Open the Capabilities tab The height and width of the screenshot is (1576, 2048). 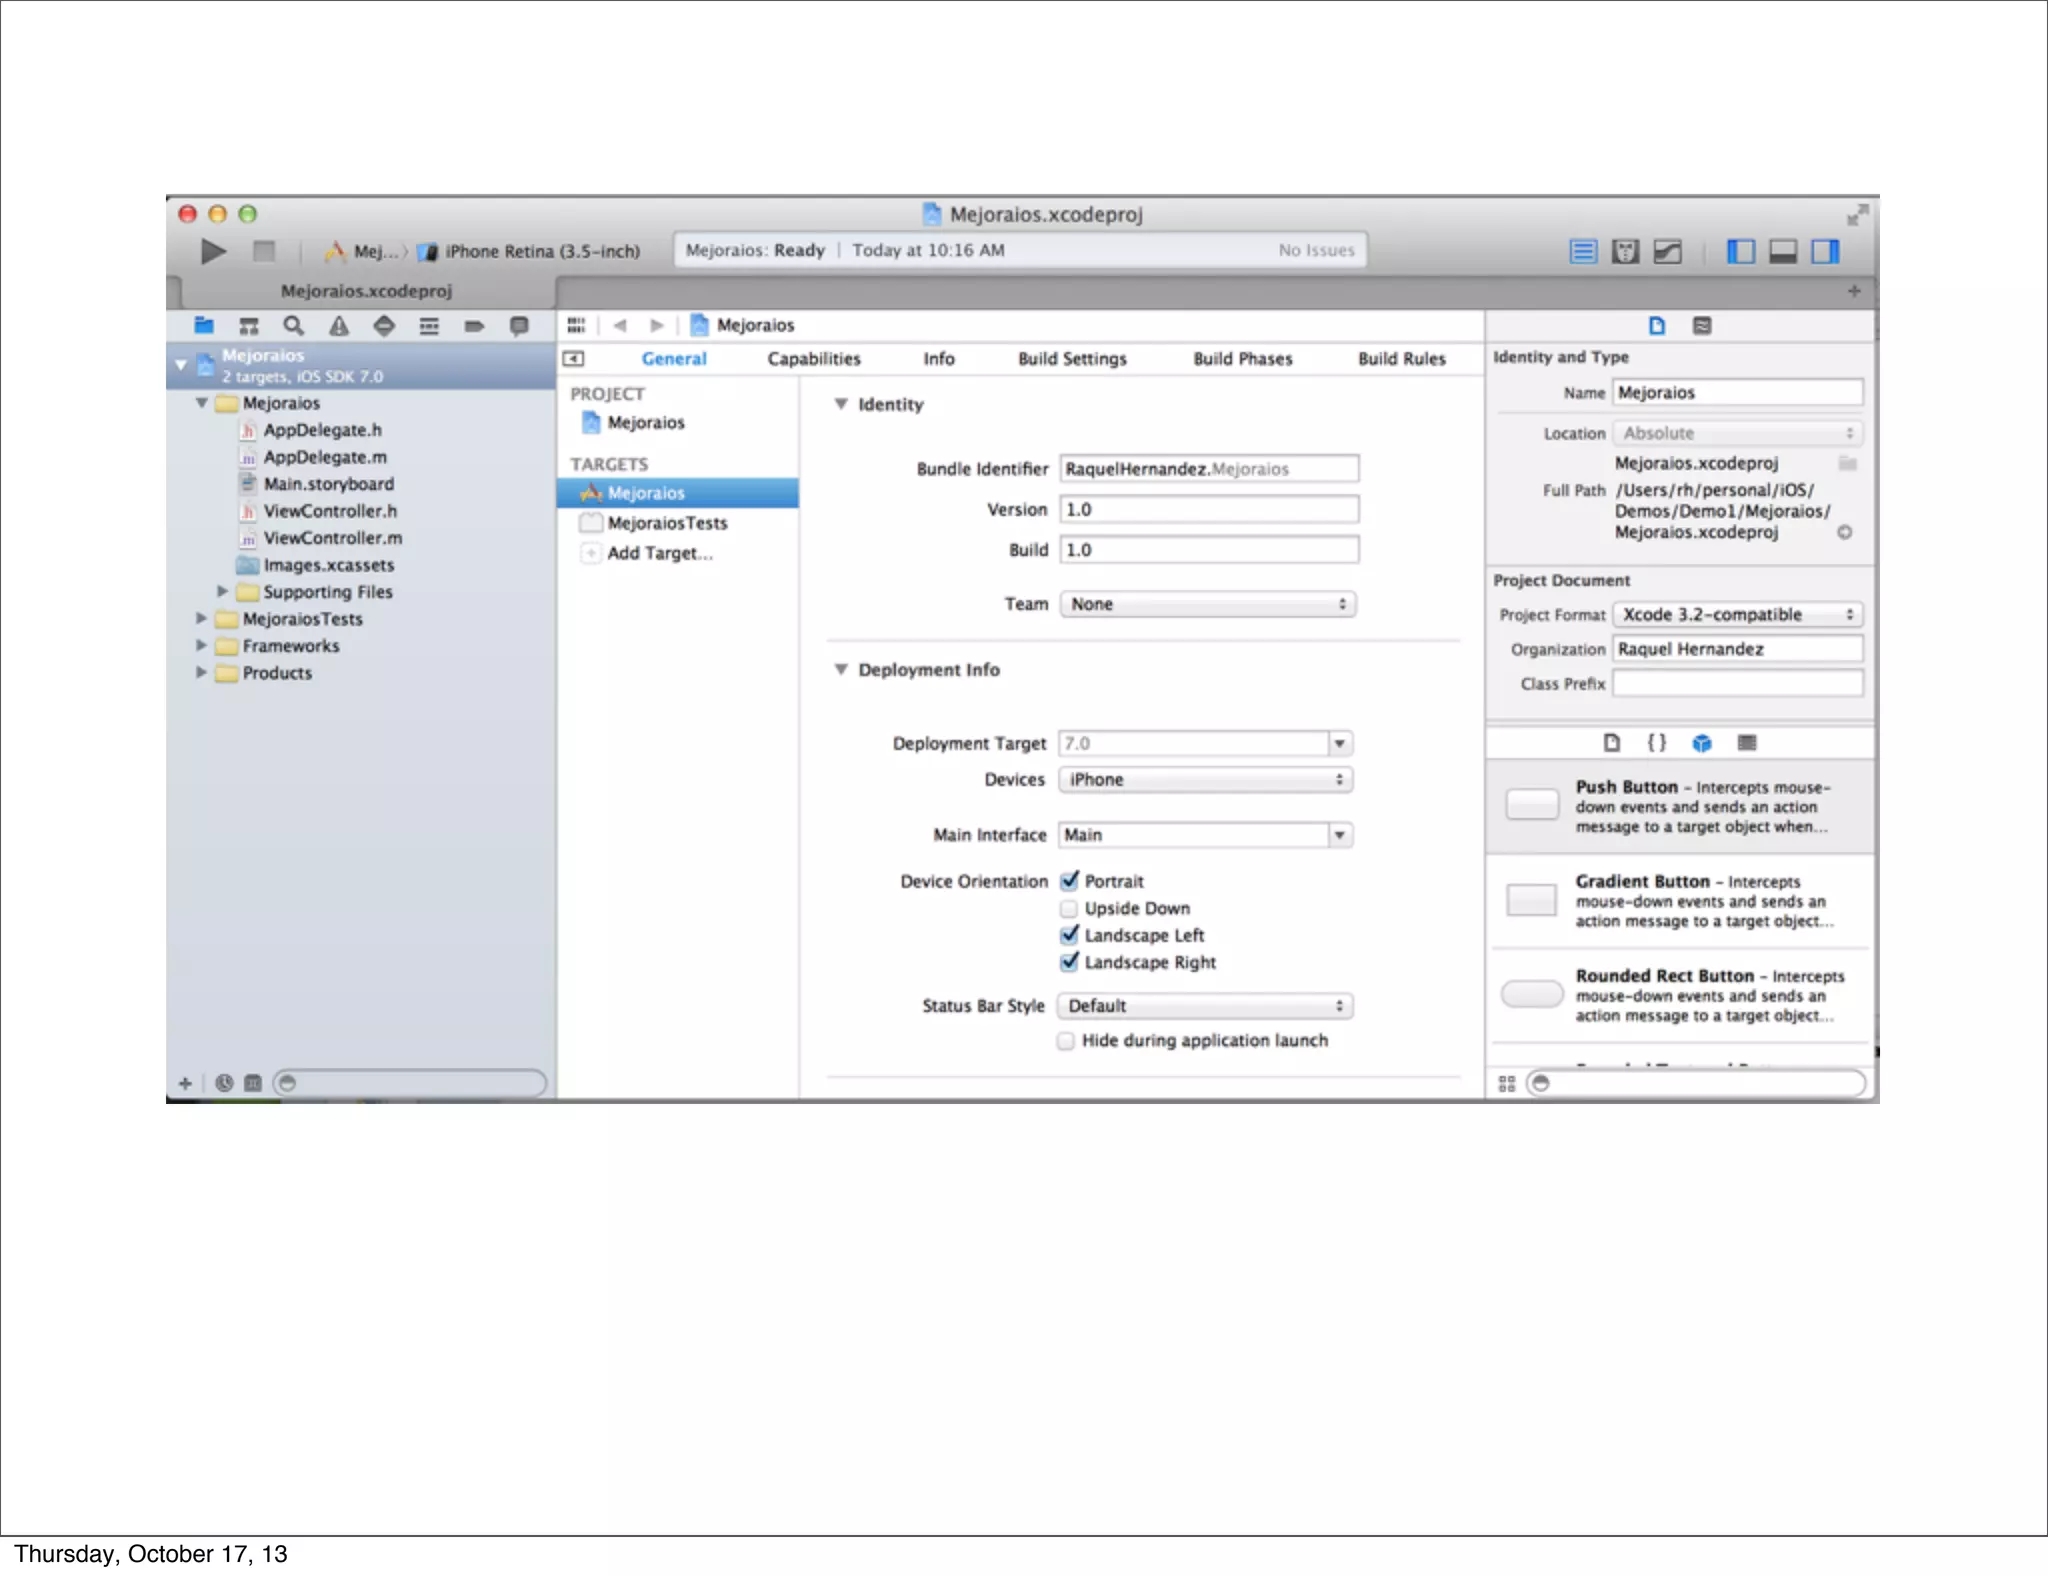(x=813, y=359)
